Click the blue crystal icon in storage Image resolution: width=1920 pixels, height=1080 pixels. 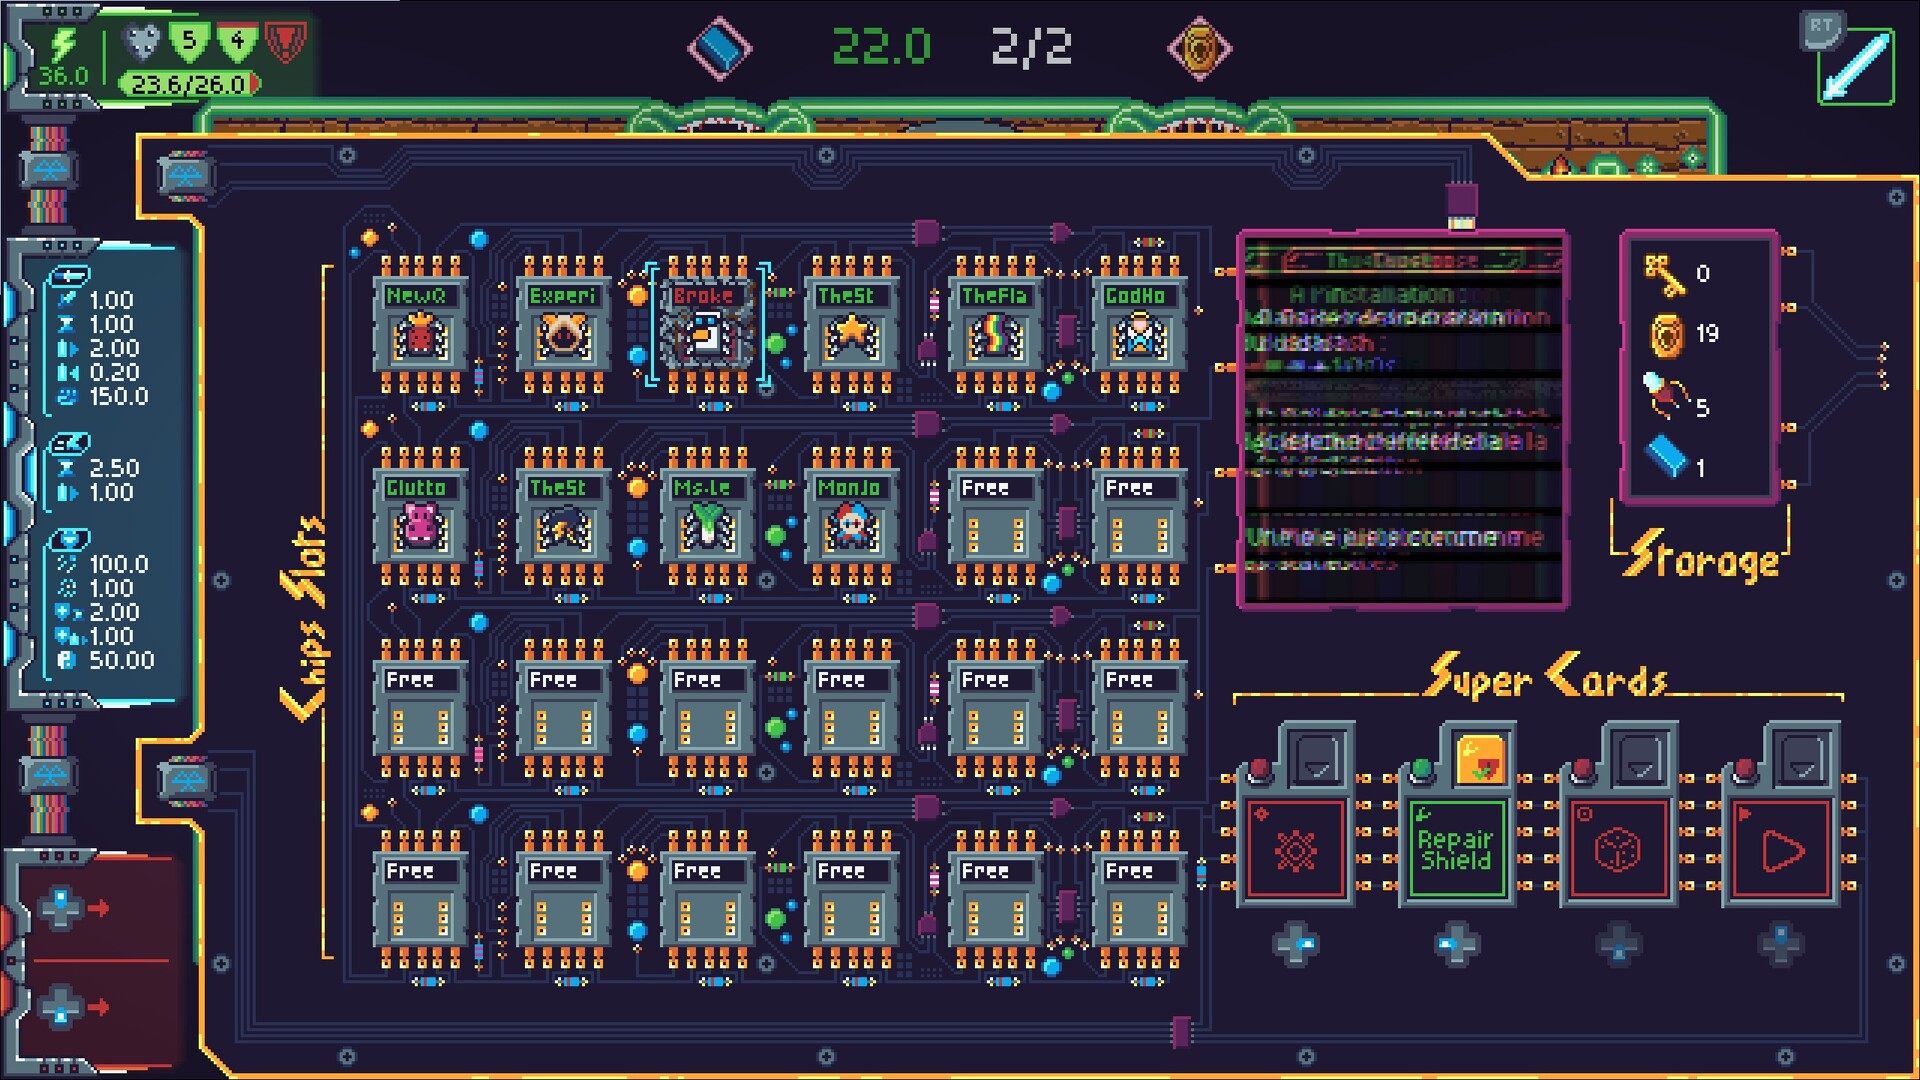pyautogui.click(x=1667, y=456)
